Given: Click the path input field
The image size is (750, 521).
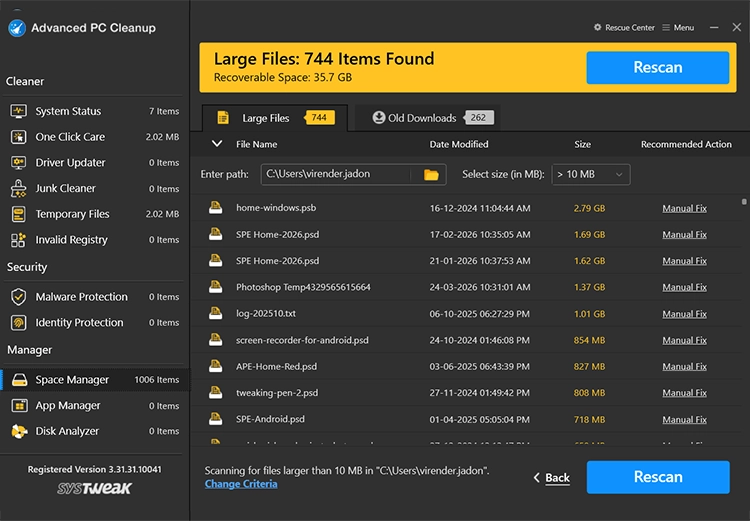Looking at the screenshot, I should click(338, 174).
